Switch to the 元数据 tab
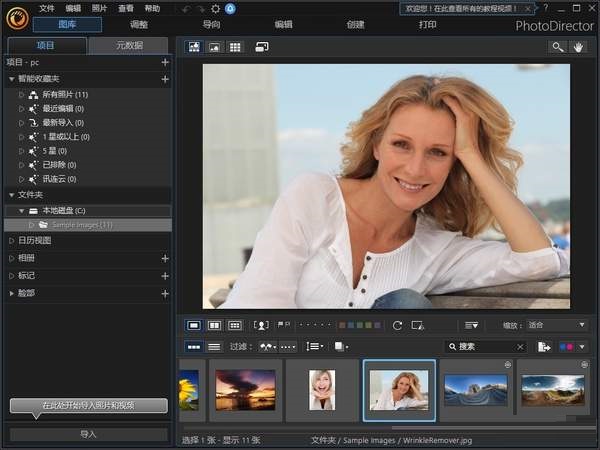This screenshot has width=600, height=450. (x=129, y=46)
